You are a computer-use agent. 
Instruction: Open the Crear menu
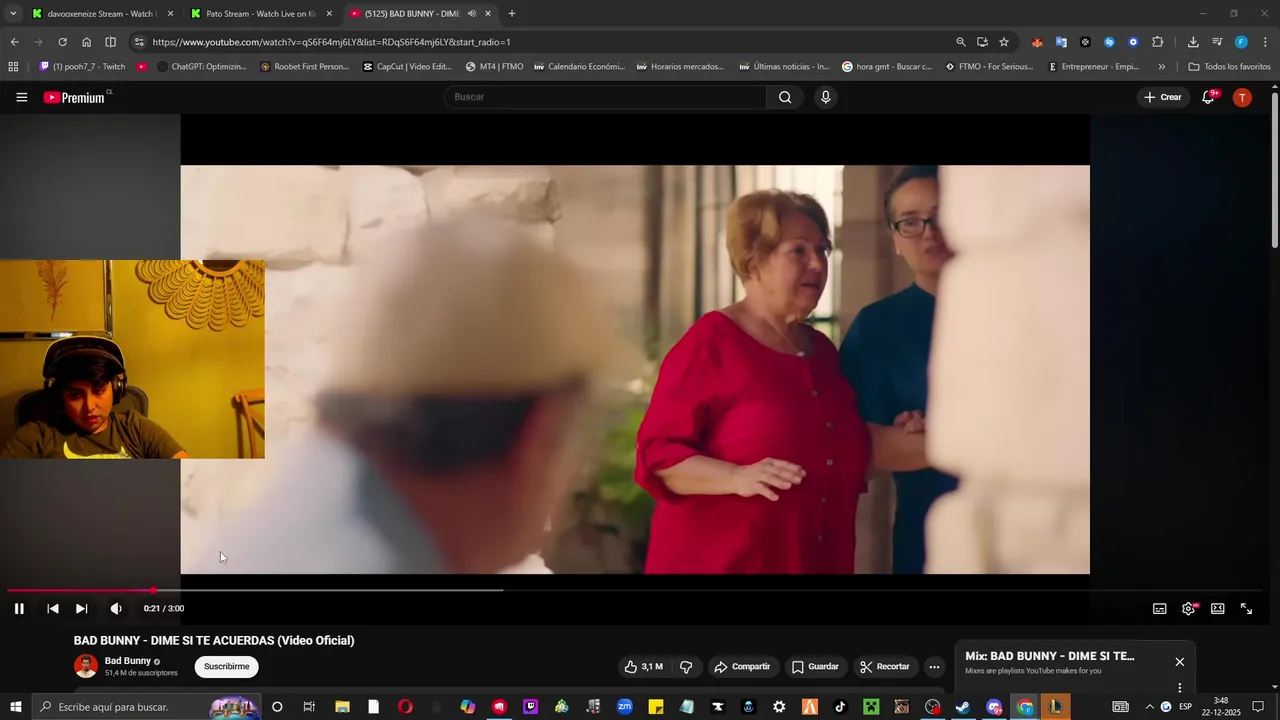click(x=1163, y=97)
